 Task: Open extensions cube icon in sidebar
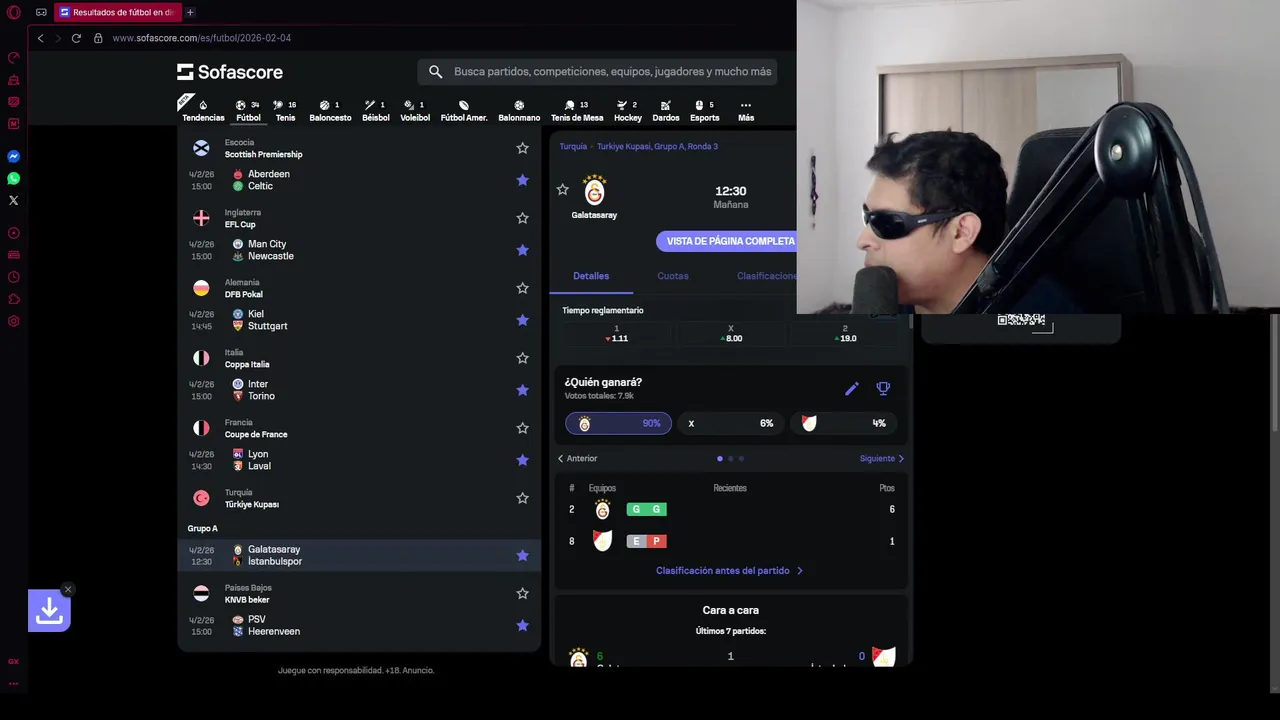14,299
